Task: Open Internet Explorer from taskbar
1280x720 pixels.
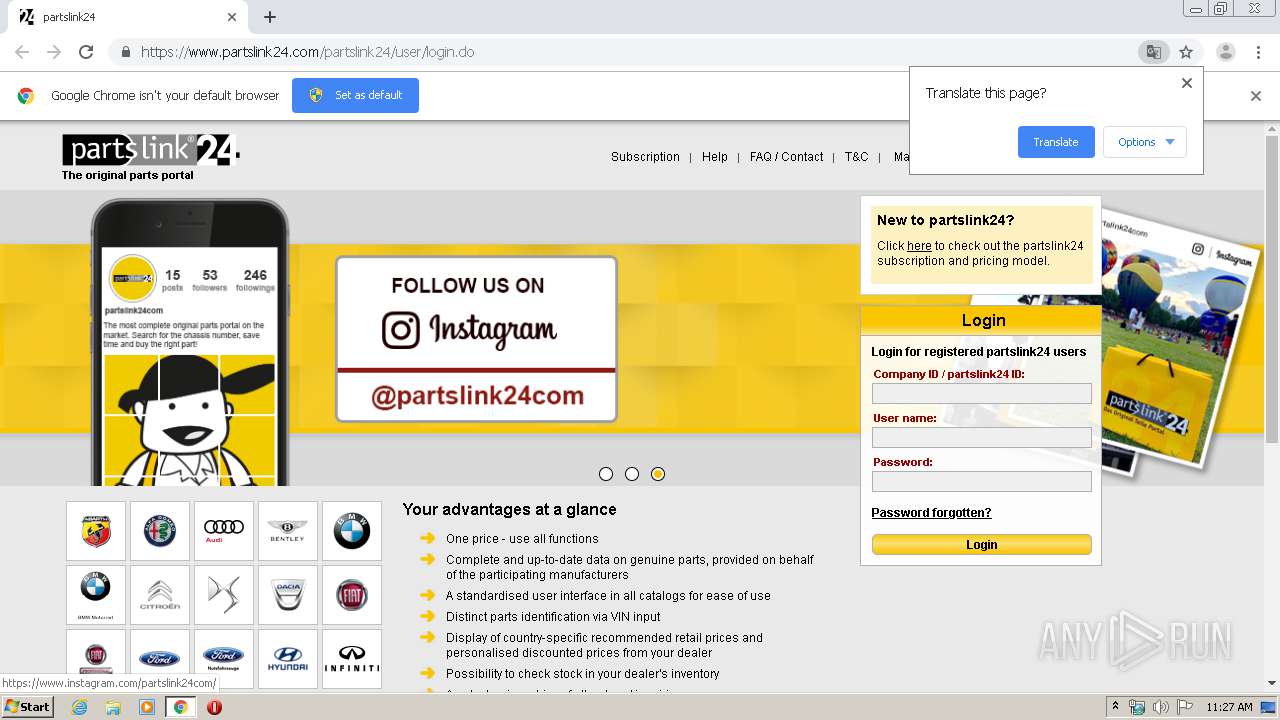Action: point(80,707)
